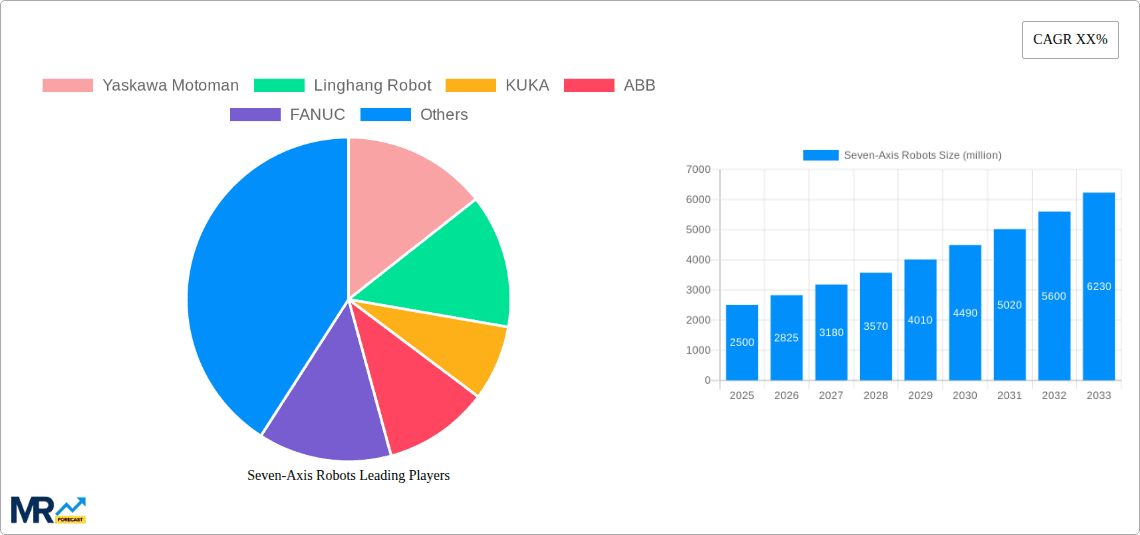Screen dimensions: 1140x535
Task: Select the ABB legend label
Action: pyautogui.click(x=639, y=86)
